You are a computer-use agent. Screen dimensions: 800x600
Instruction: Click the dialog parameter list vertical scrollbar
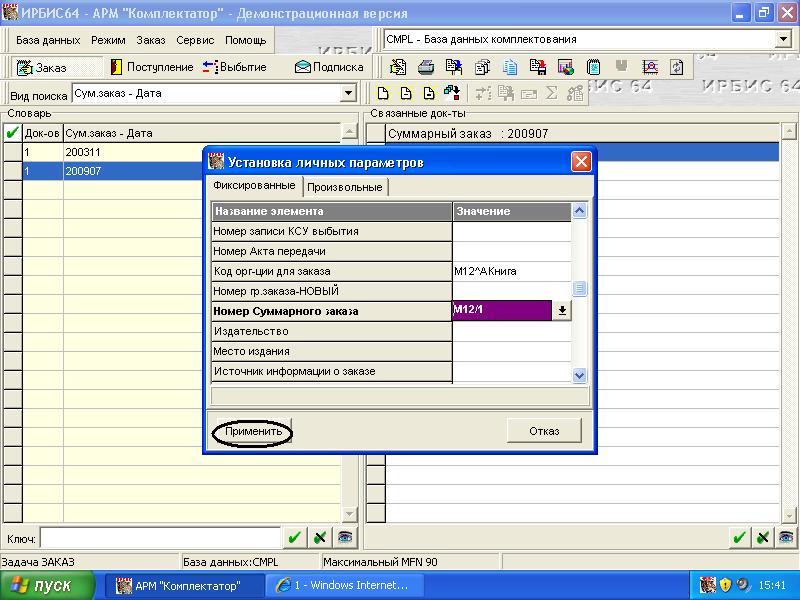click(579, 290)
